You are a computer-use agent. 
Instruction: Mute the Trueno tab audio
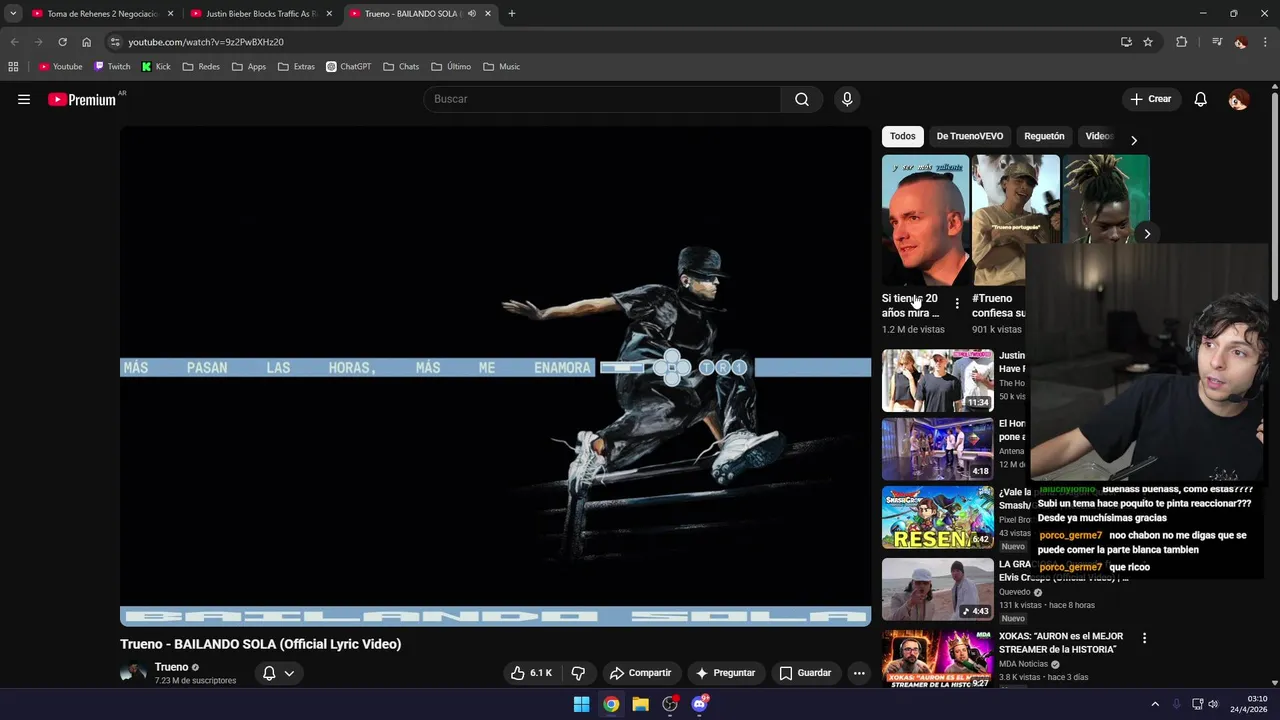[472, 14]
